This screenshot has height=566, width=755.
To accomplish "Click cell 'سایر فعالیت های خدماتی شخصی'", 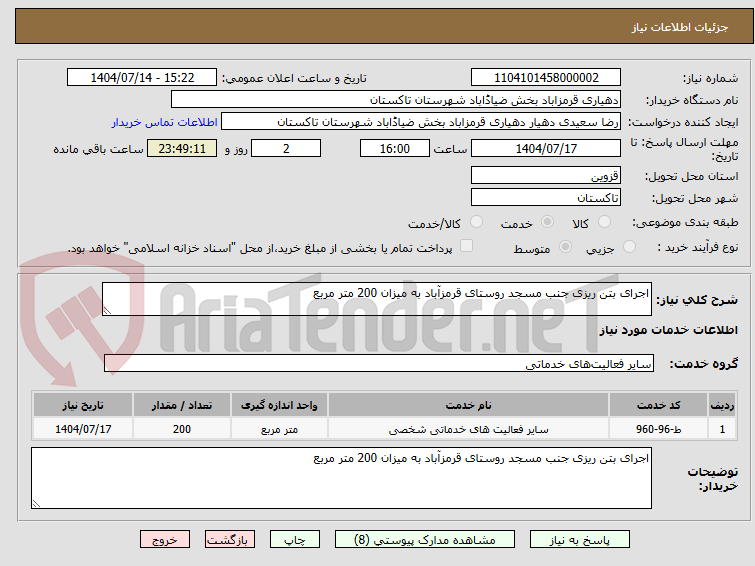I will (469, 429).
